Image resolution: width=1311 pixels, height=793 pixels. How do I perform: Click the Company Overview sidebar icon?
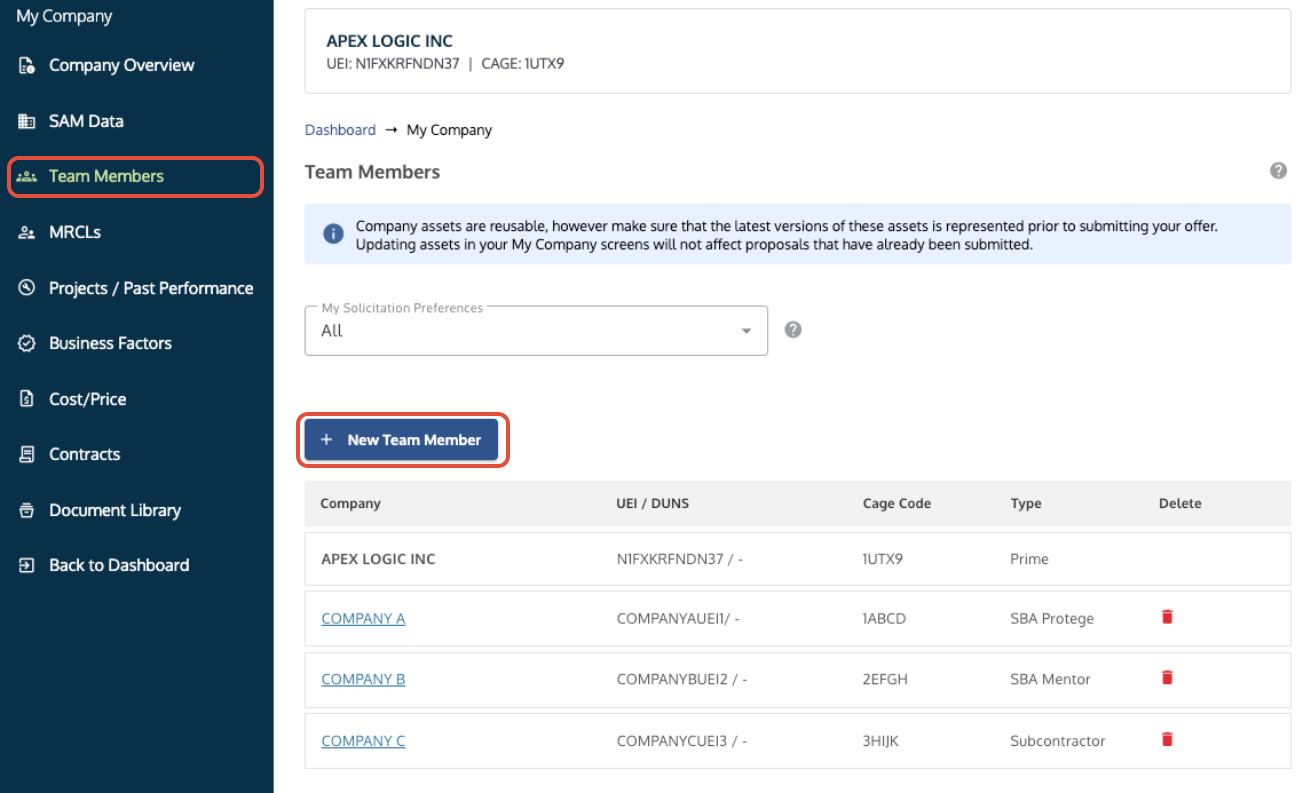click(27, 66)
